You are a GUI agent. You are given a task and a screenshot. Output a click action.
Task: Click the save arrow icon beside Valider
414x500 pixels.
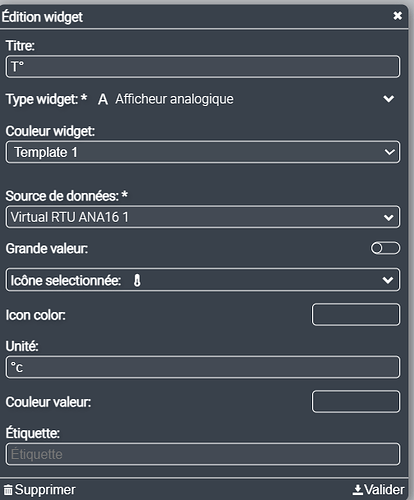[357, 490]
